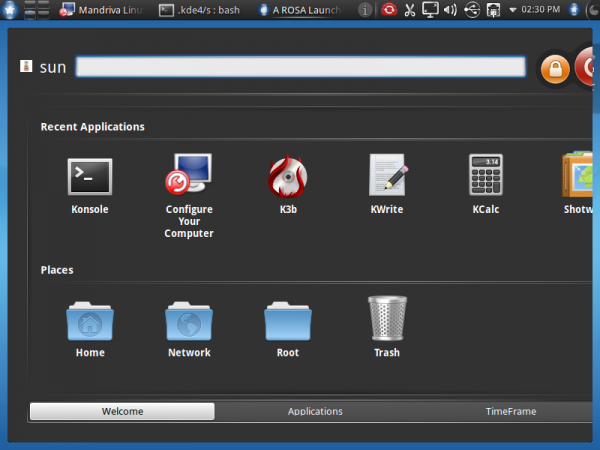Click the red power button

tap(584, 67)
